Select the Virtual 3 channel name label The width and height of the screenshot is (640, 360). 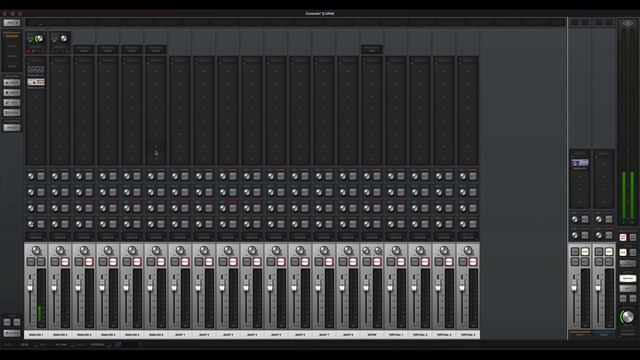pos(444,335)
